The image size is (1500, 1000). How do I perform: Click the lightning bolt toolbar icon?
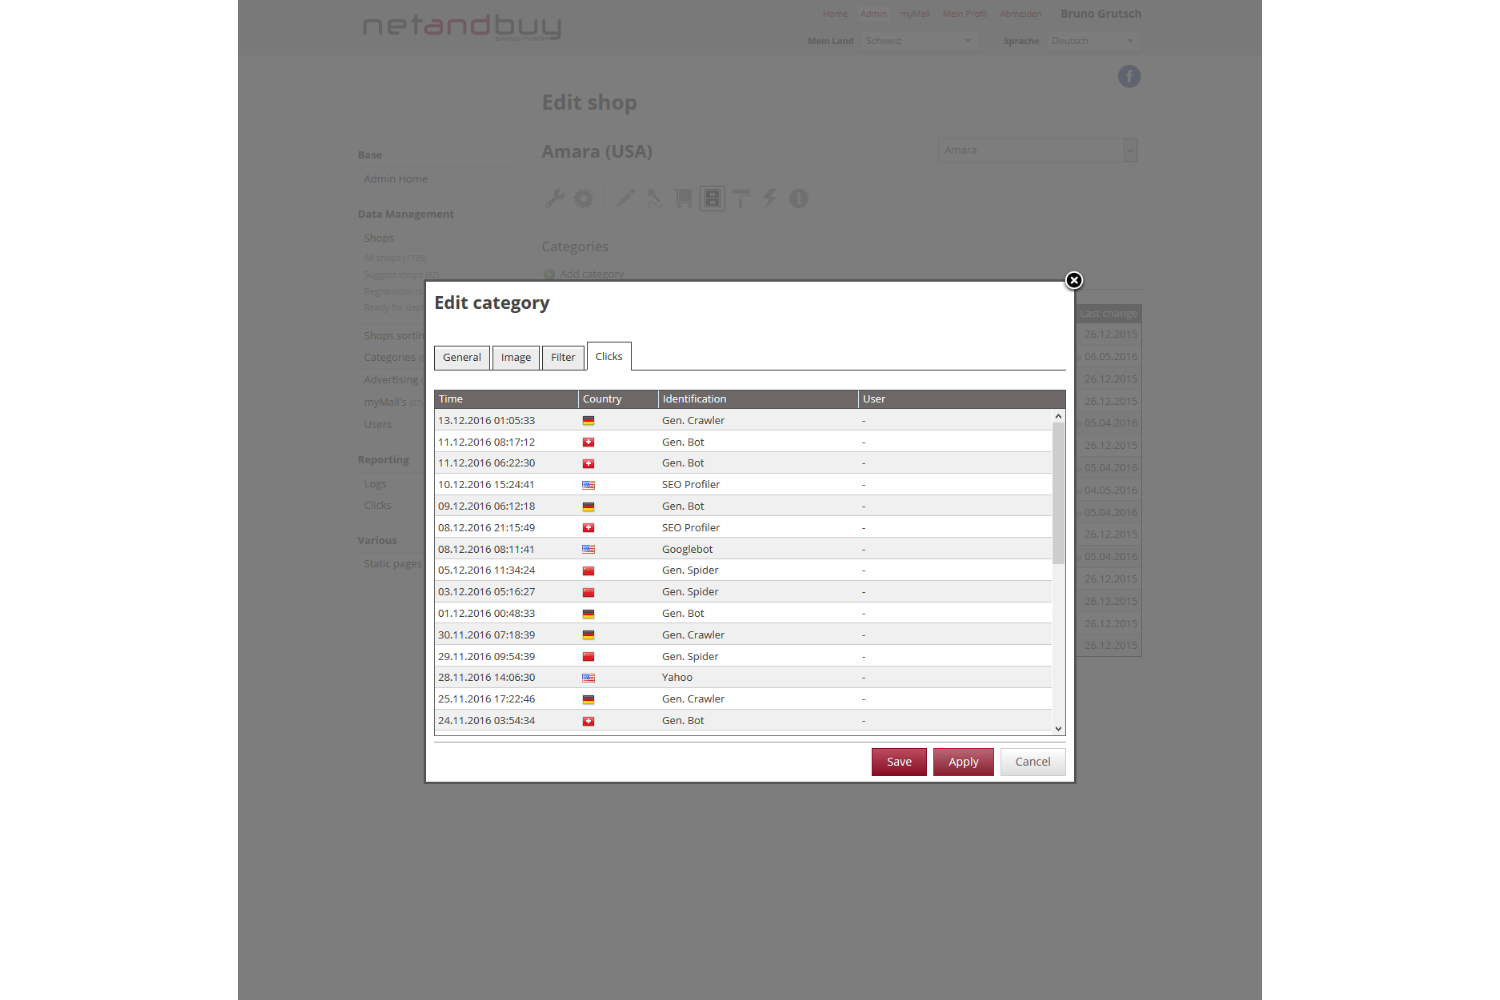(x=770, y=198)
